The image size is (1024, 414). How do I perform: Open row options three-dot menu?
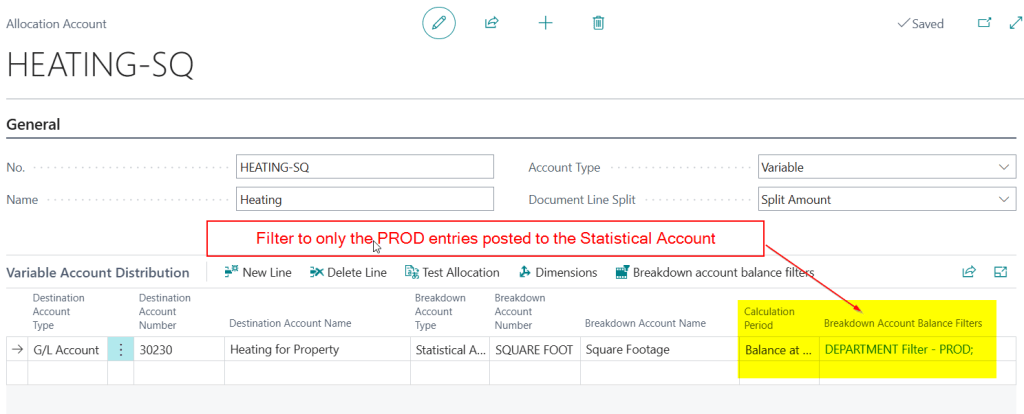(120, 350)
